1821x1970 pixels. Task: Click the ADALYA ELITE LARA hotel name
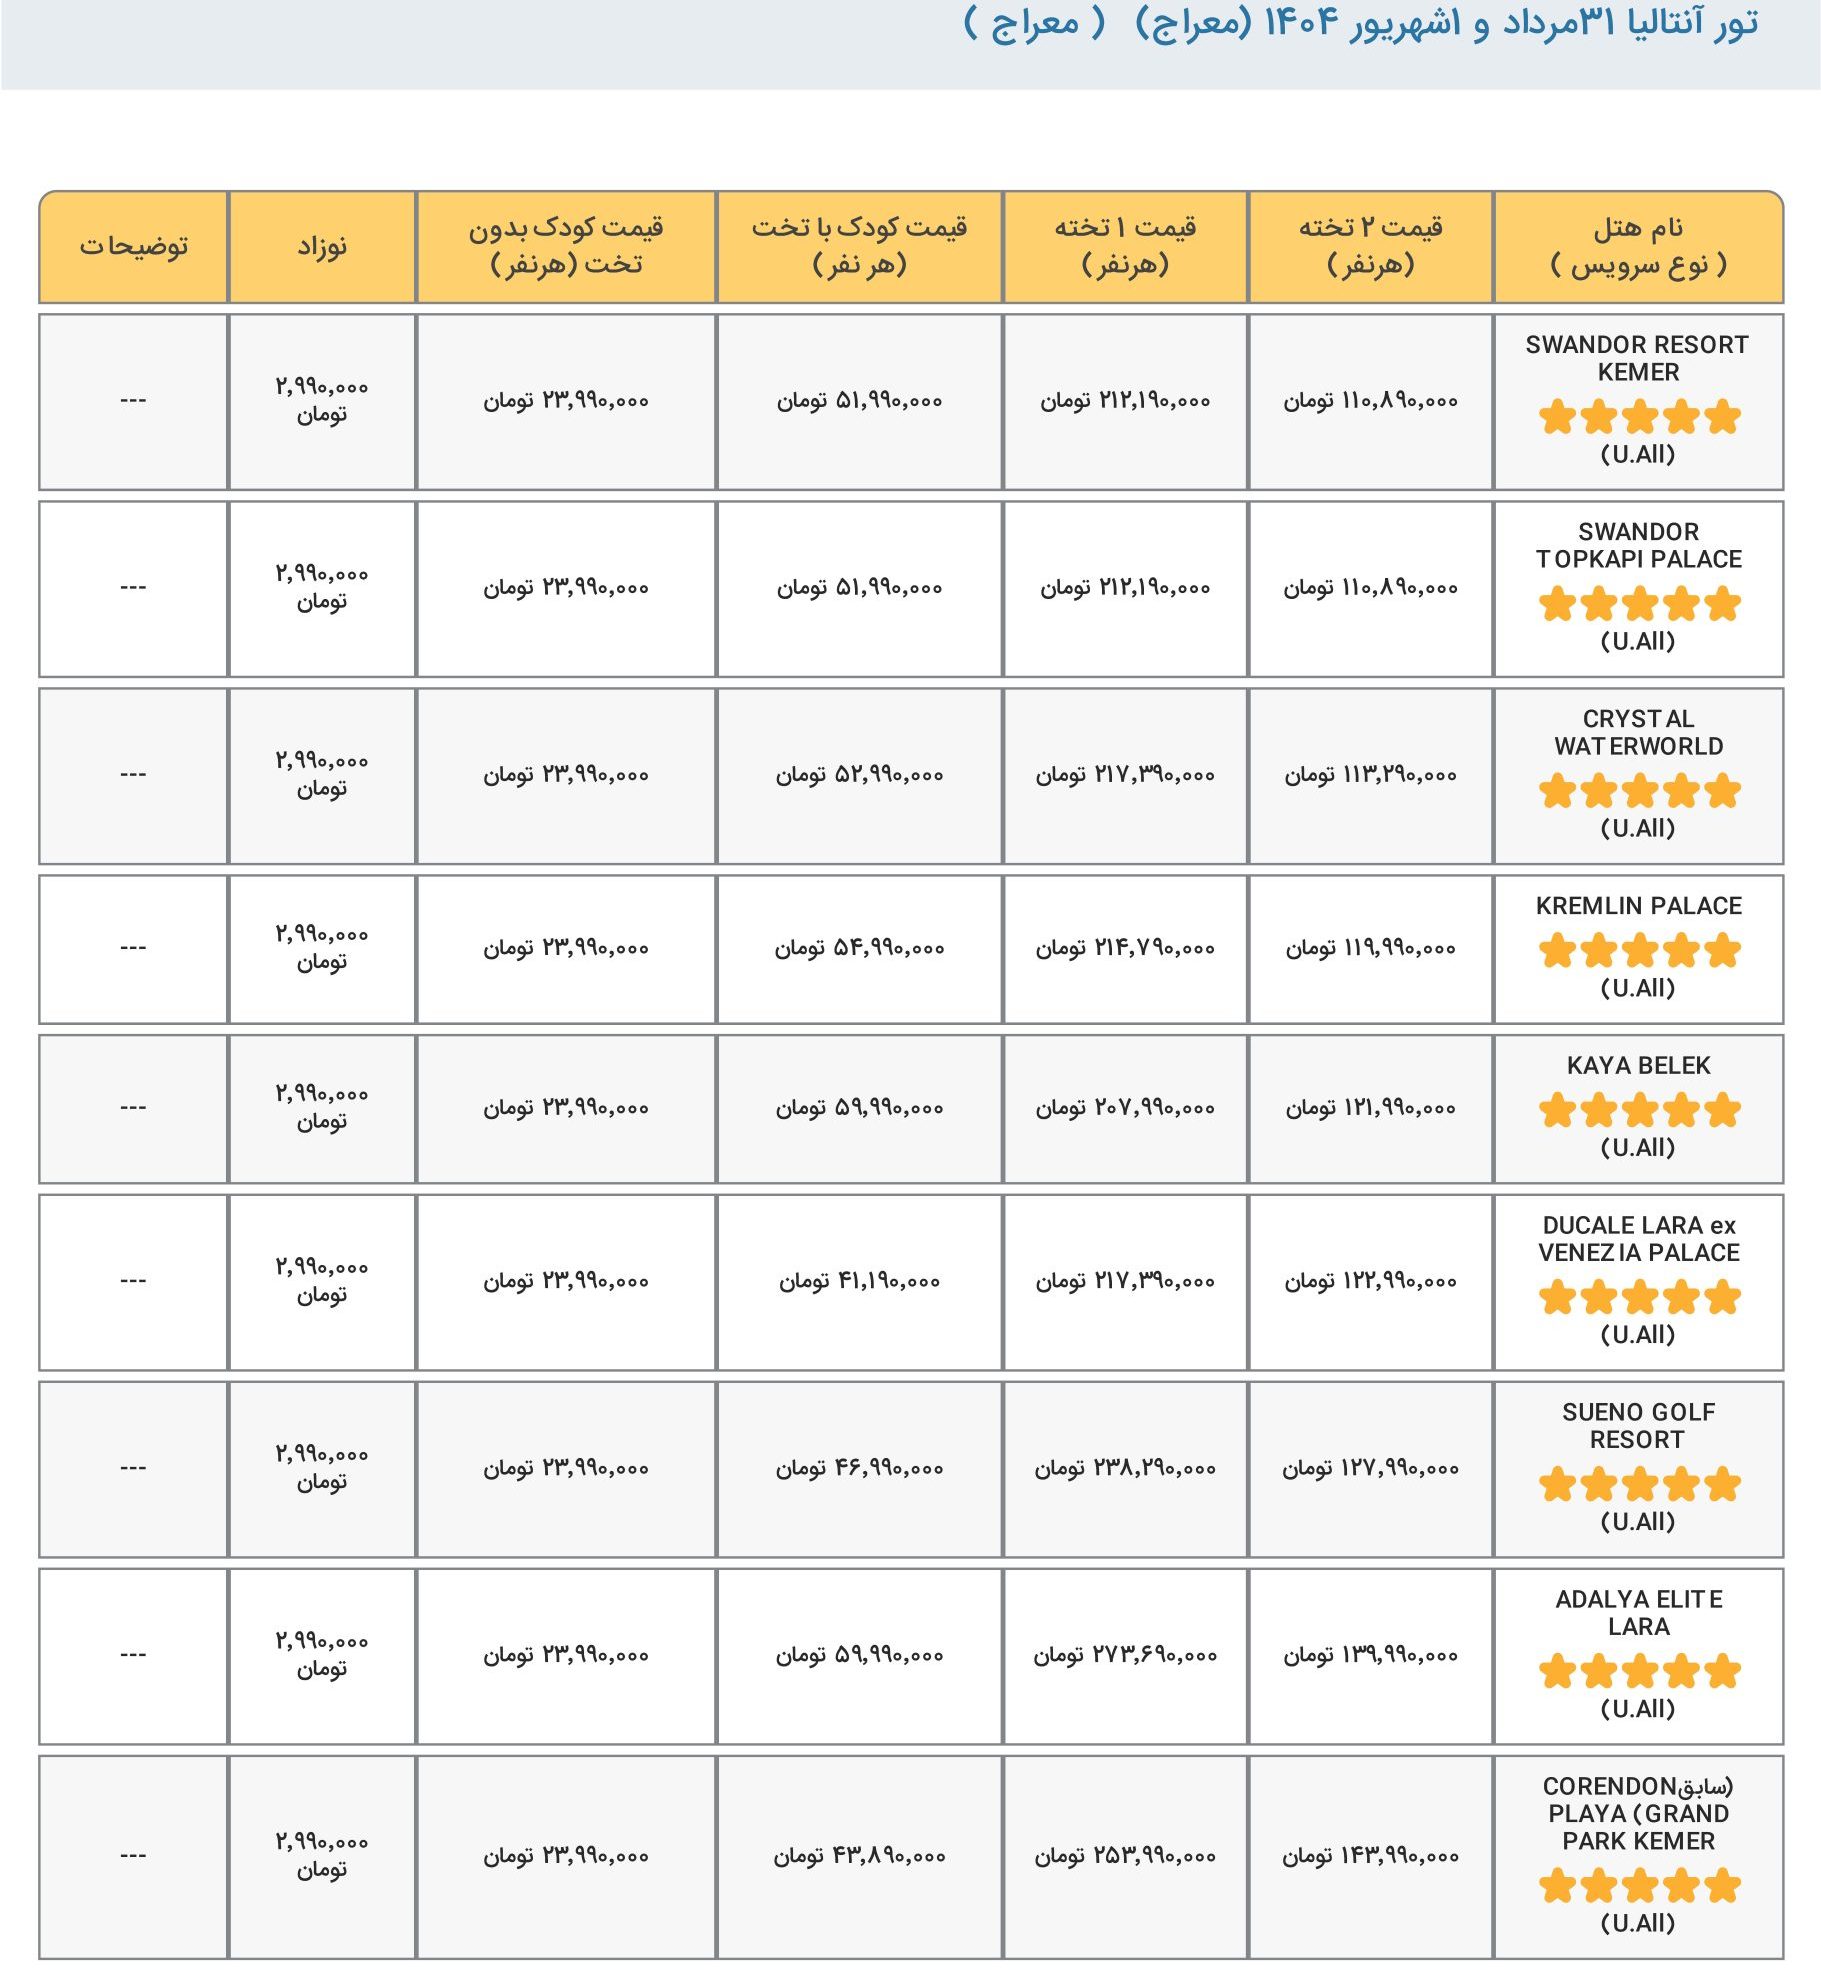[1638, 1613]
